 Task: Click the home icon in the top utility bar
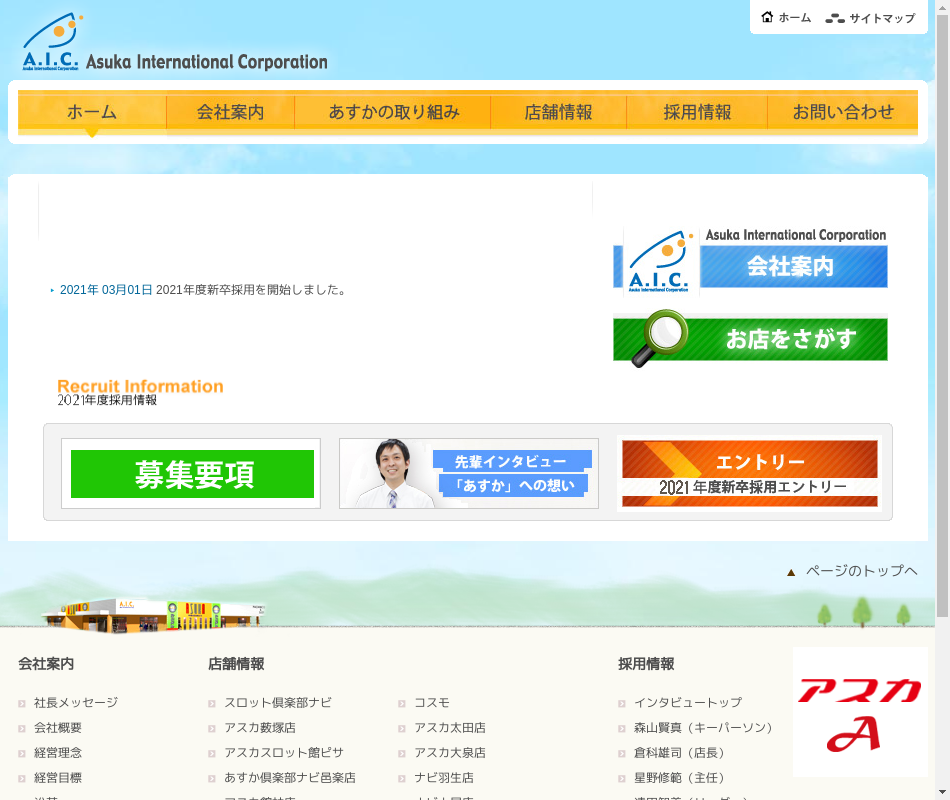point(767,17)
